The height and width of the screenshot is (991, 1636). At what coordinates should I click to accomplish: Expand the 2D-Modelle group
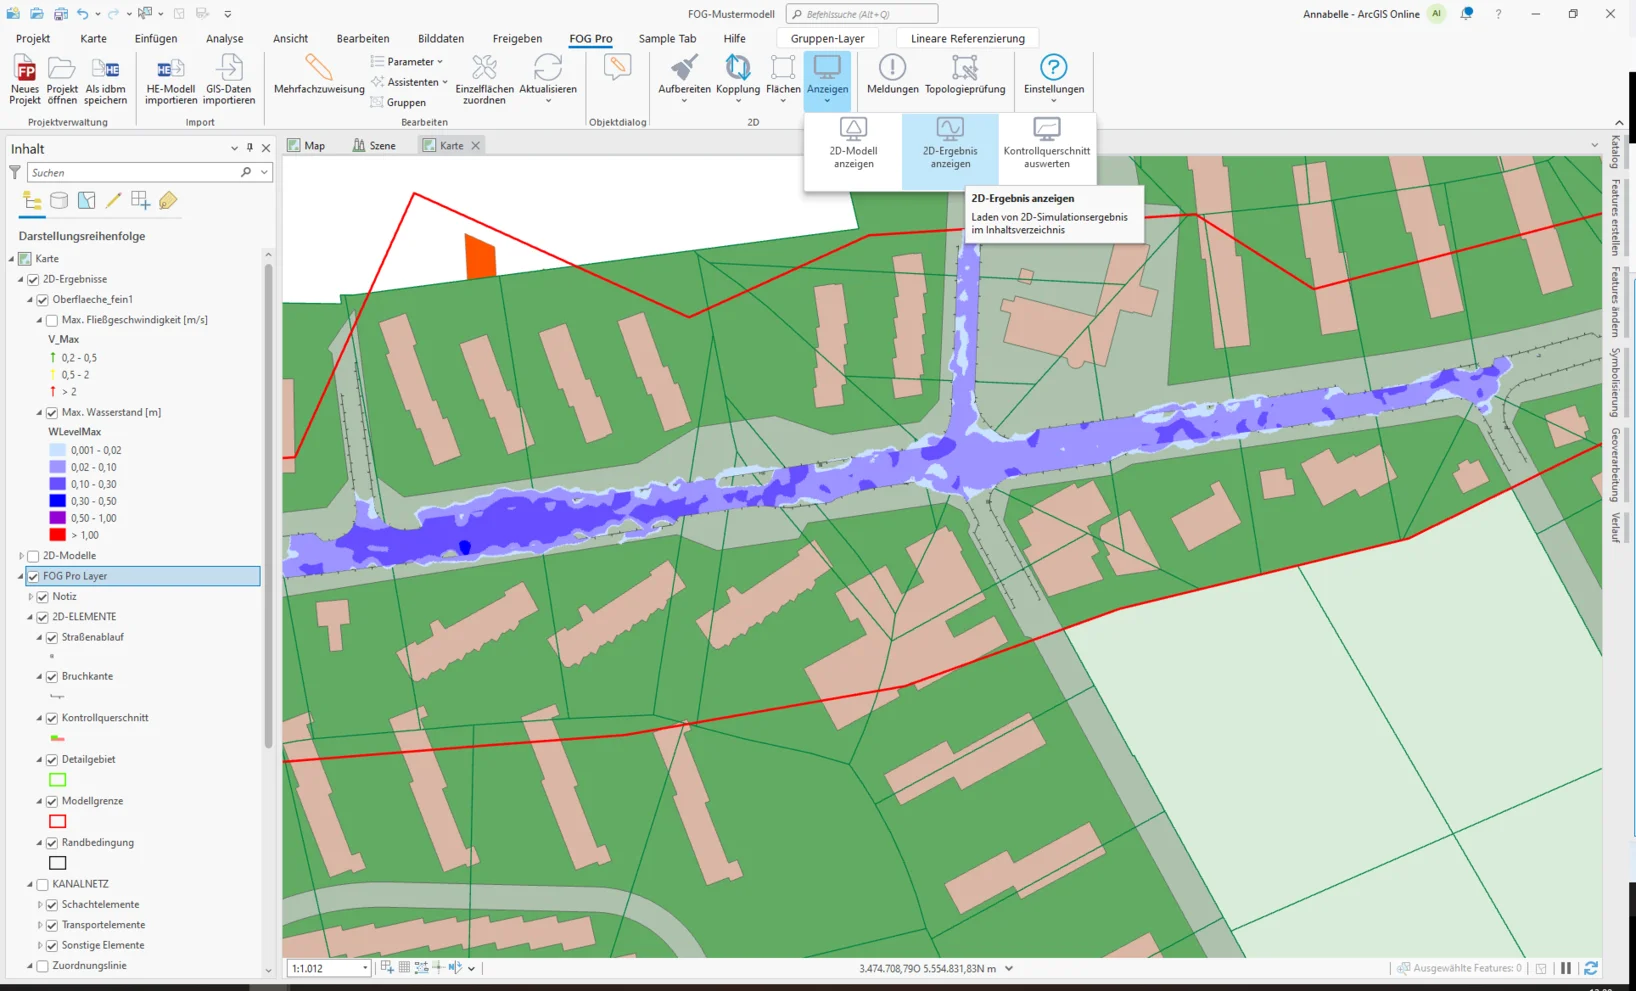coord(22,556)
